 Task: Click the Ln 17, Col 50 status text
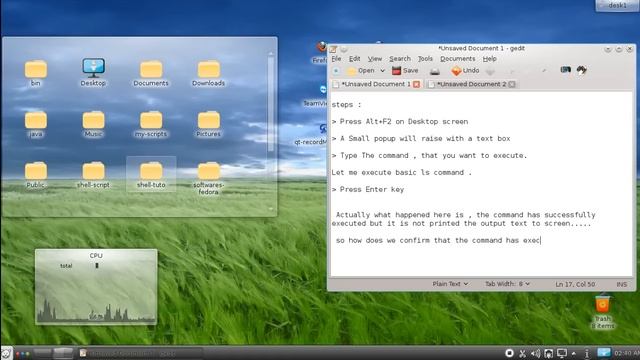[575, 284]
